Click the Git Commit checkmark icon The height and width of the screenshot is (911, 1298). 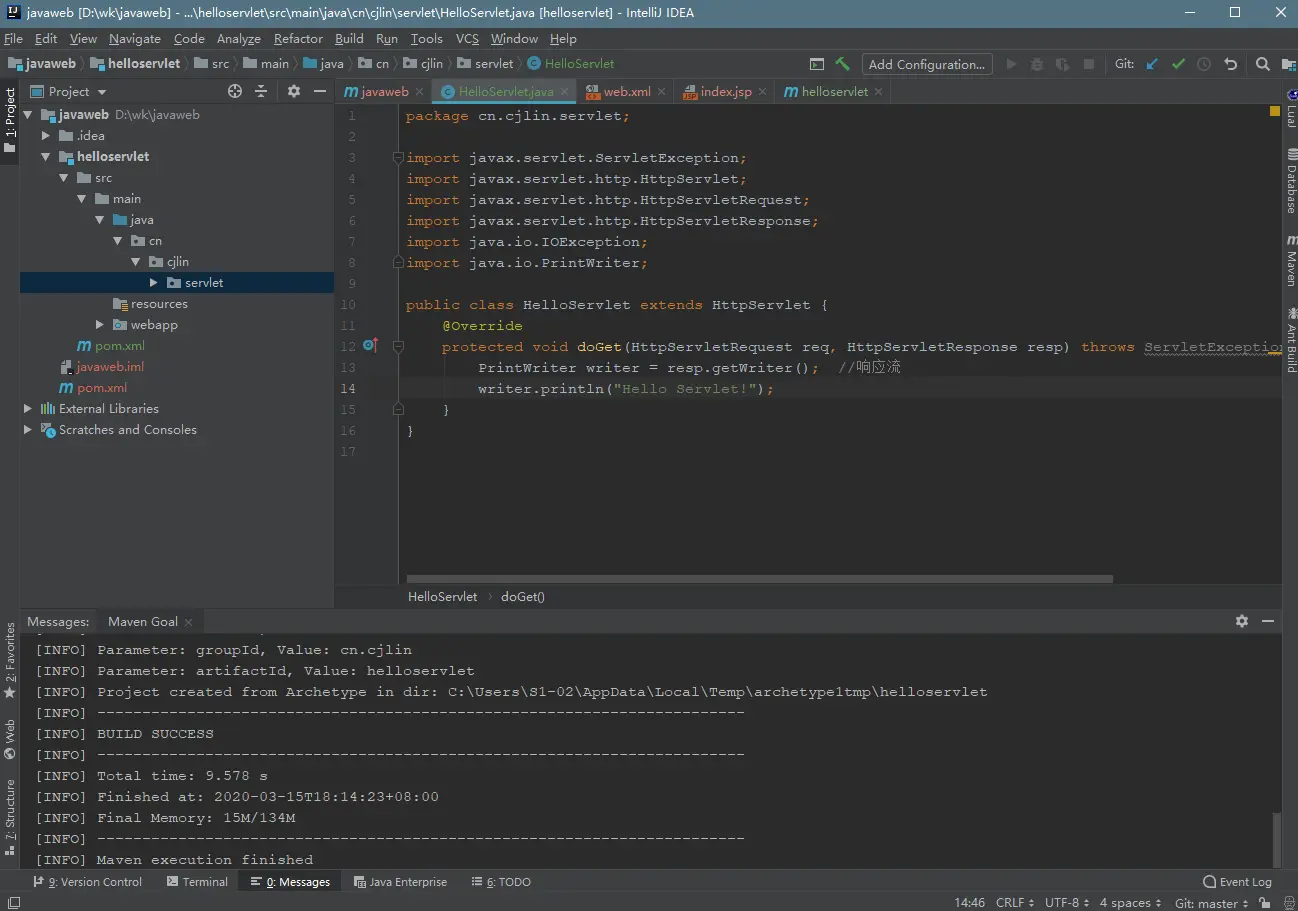coord(1178,64)
